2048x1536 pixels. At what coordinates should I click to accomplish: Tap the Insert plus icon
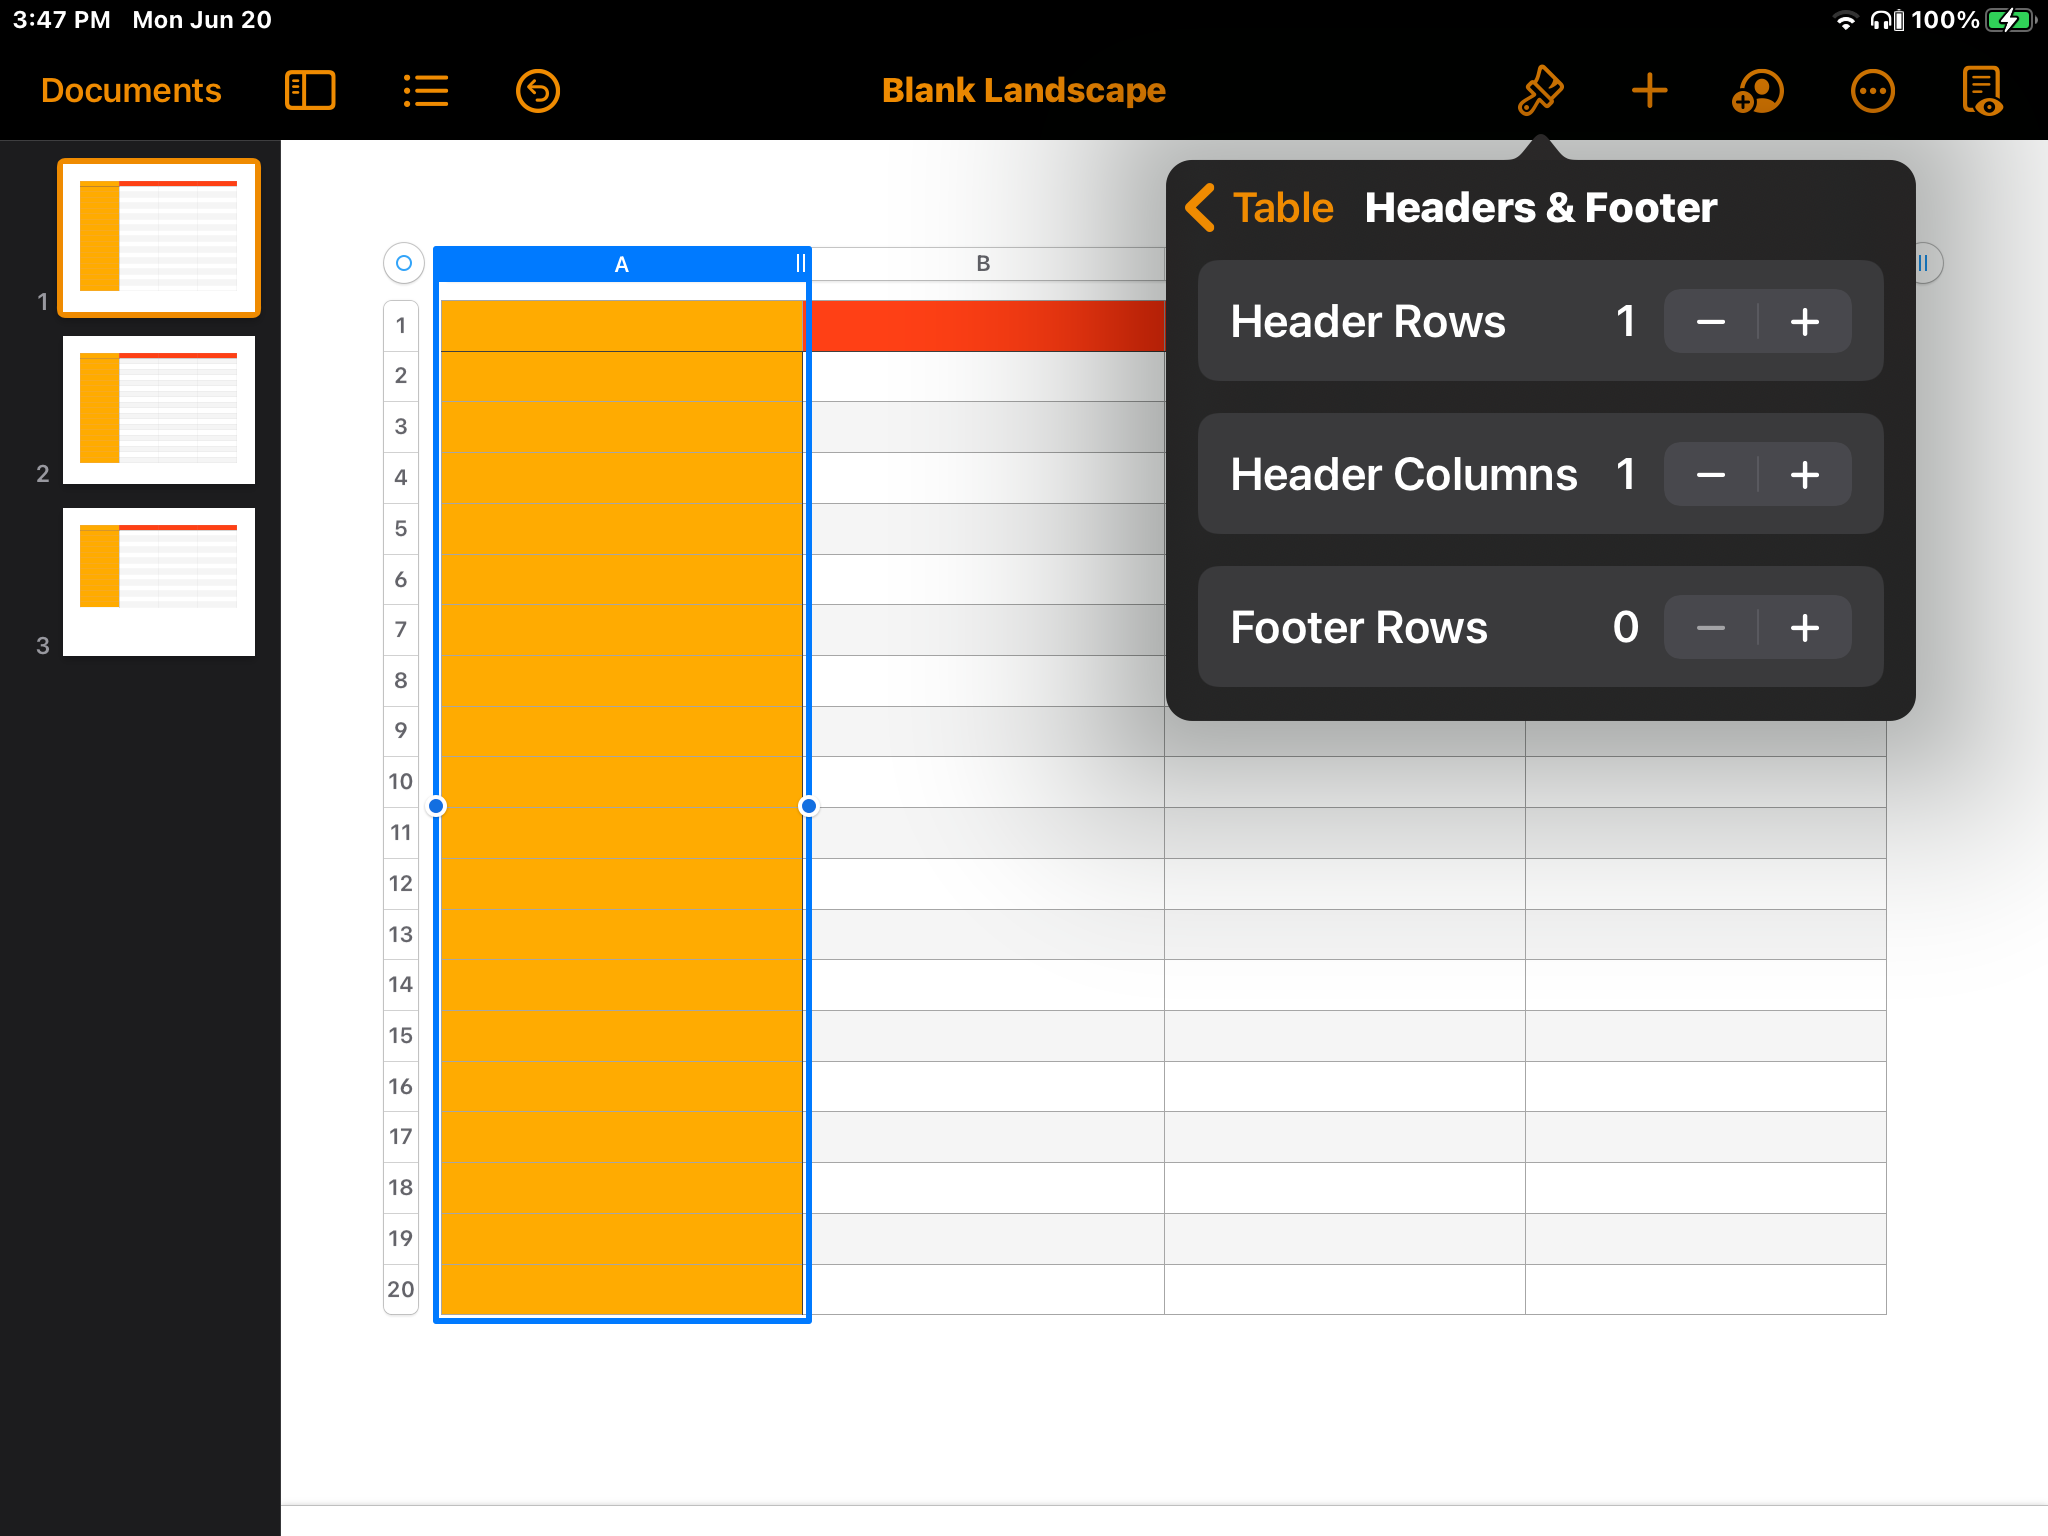click(1649, 91)
